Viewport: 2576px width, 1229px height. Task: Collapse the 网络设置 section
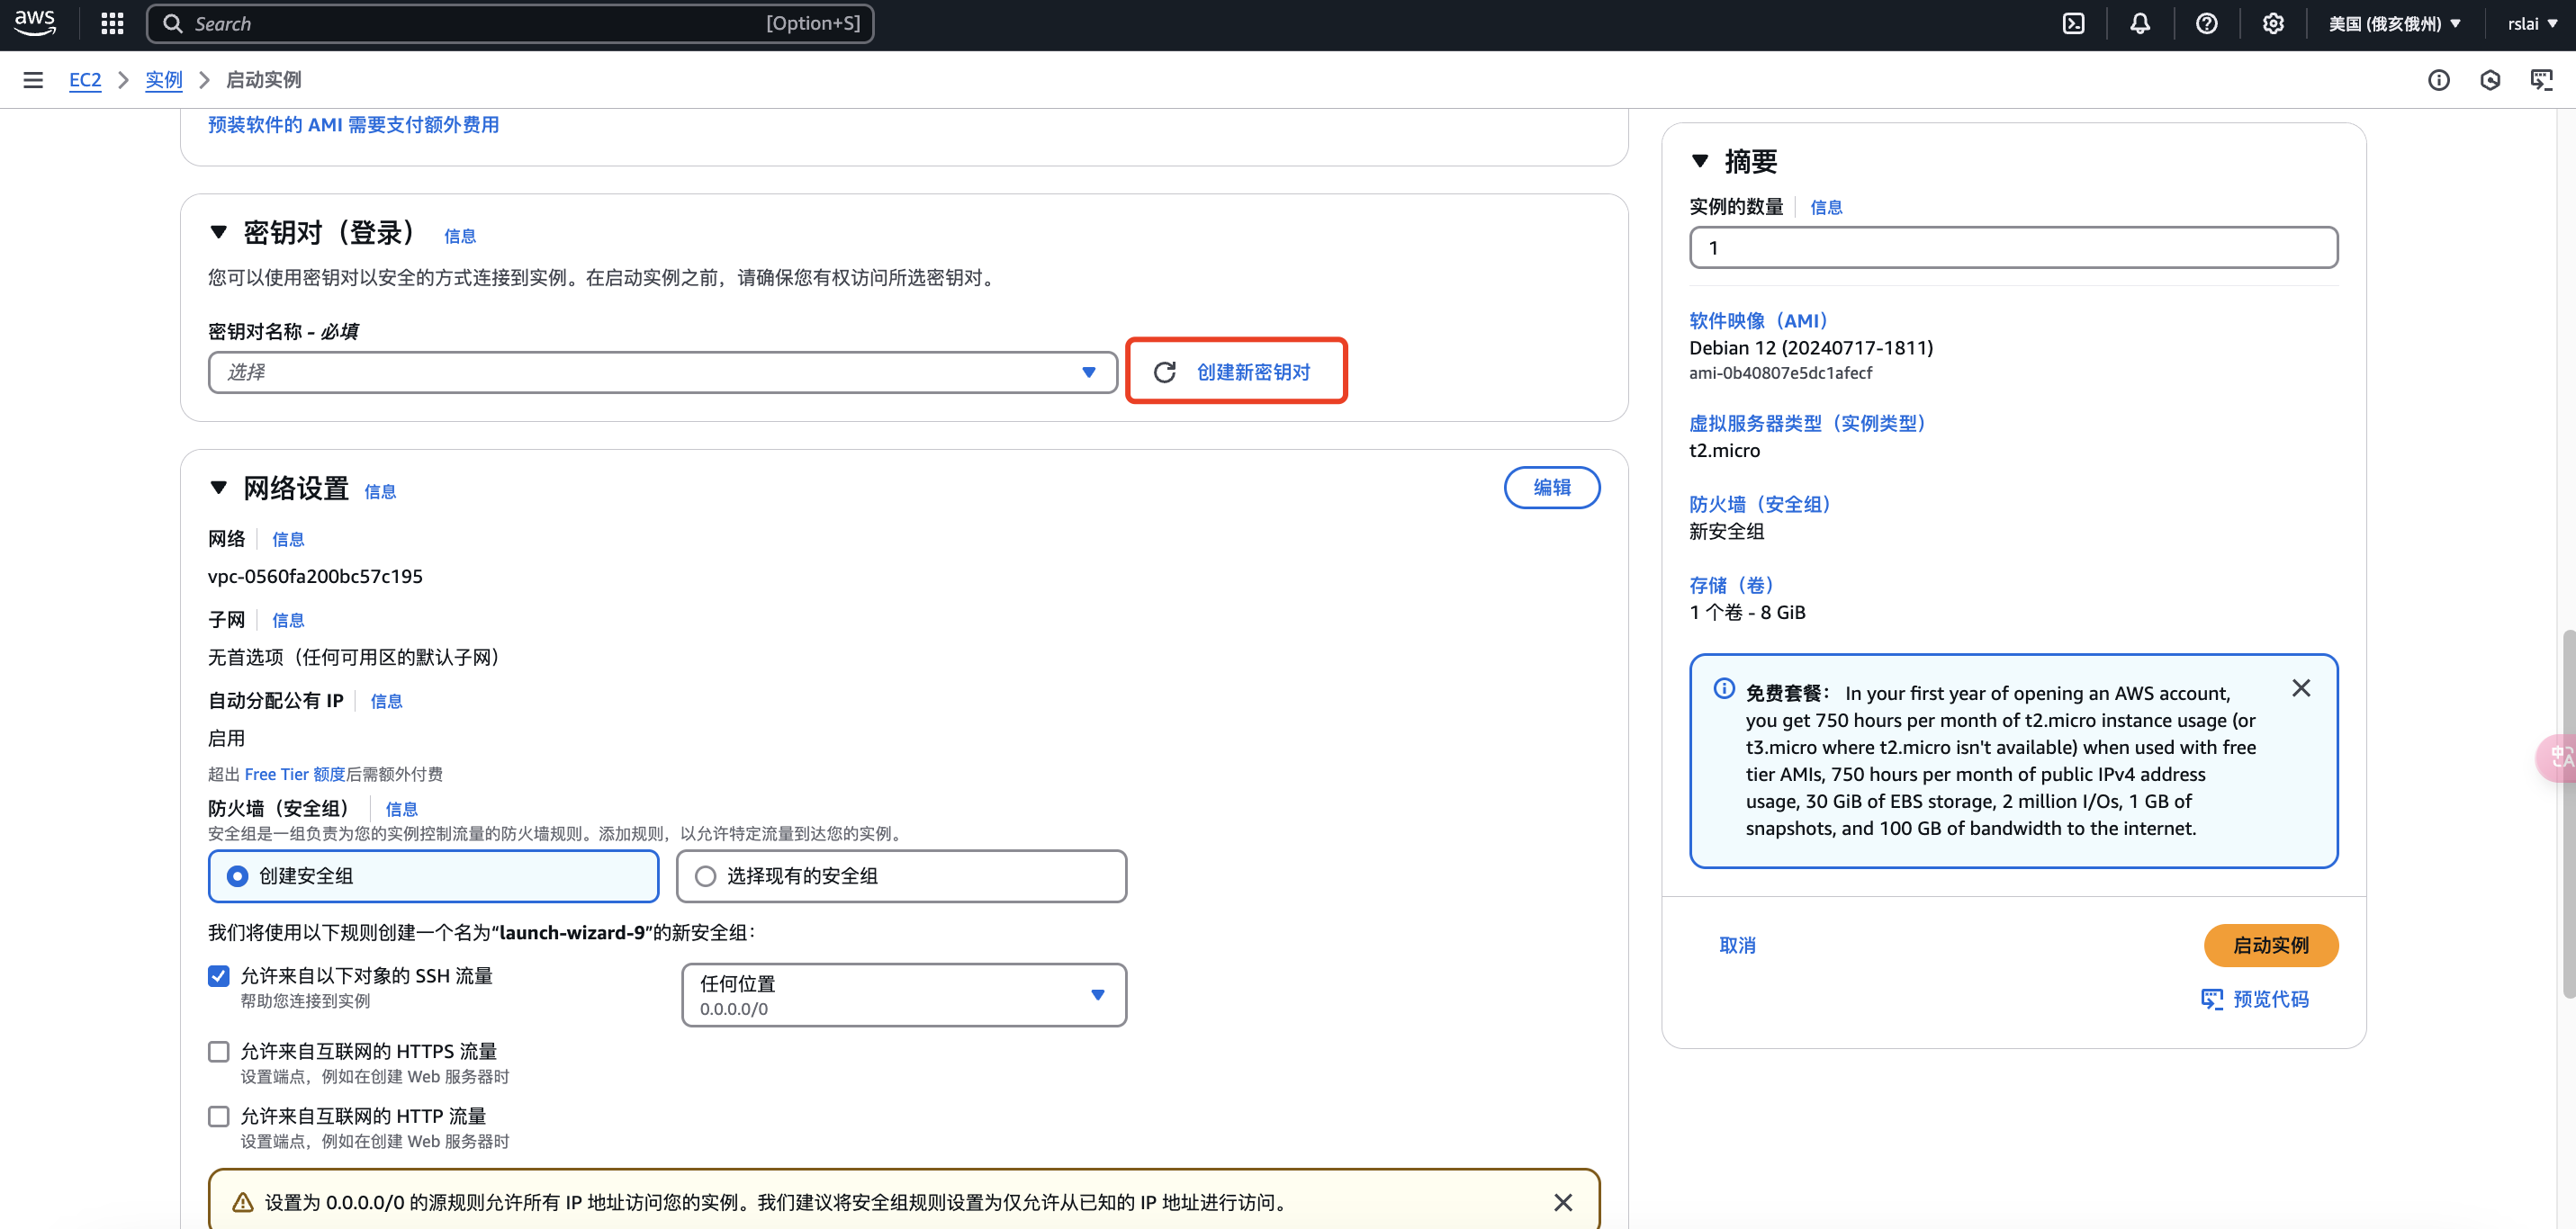tap(219, 488)
